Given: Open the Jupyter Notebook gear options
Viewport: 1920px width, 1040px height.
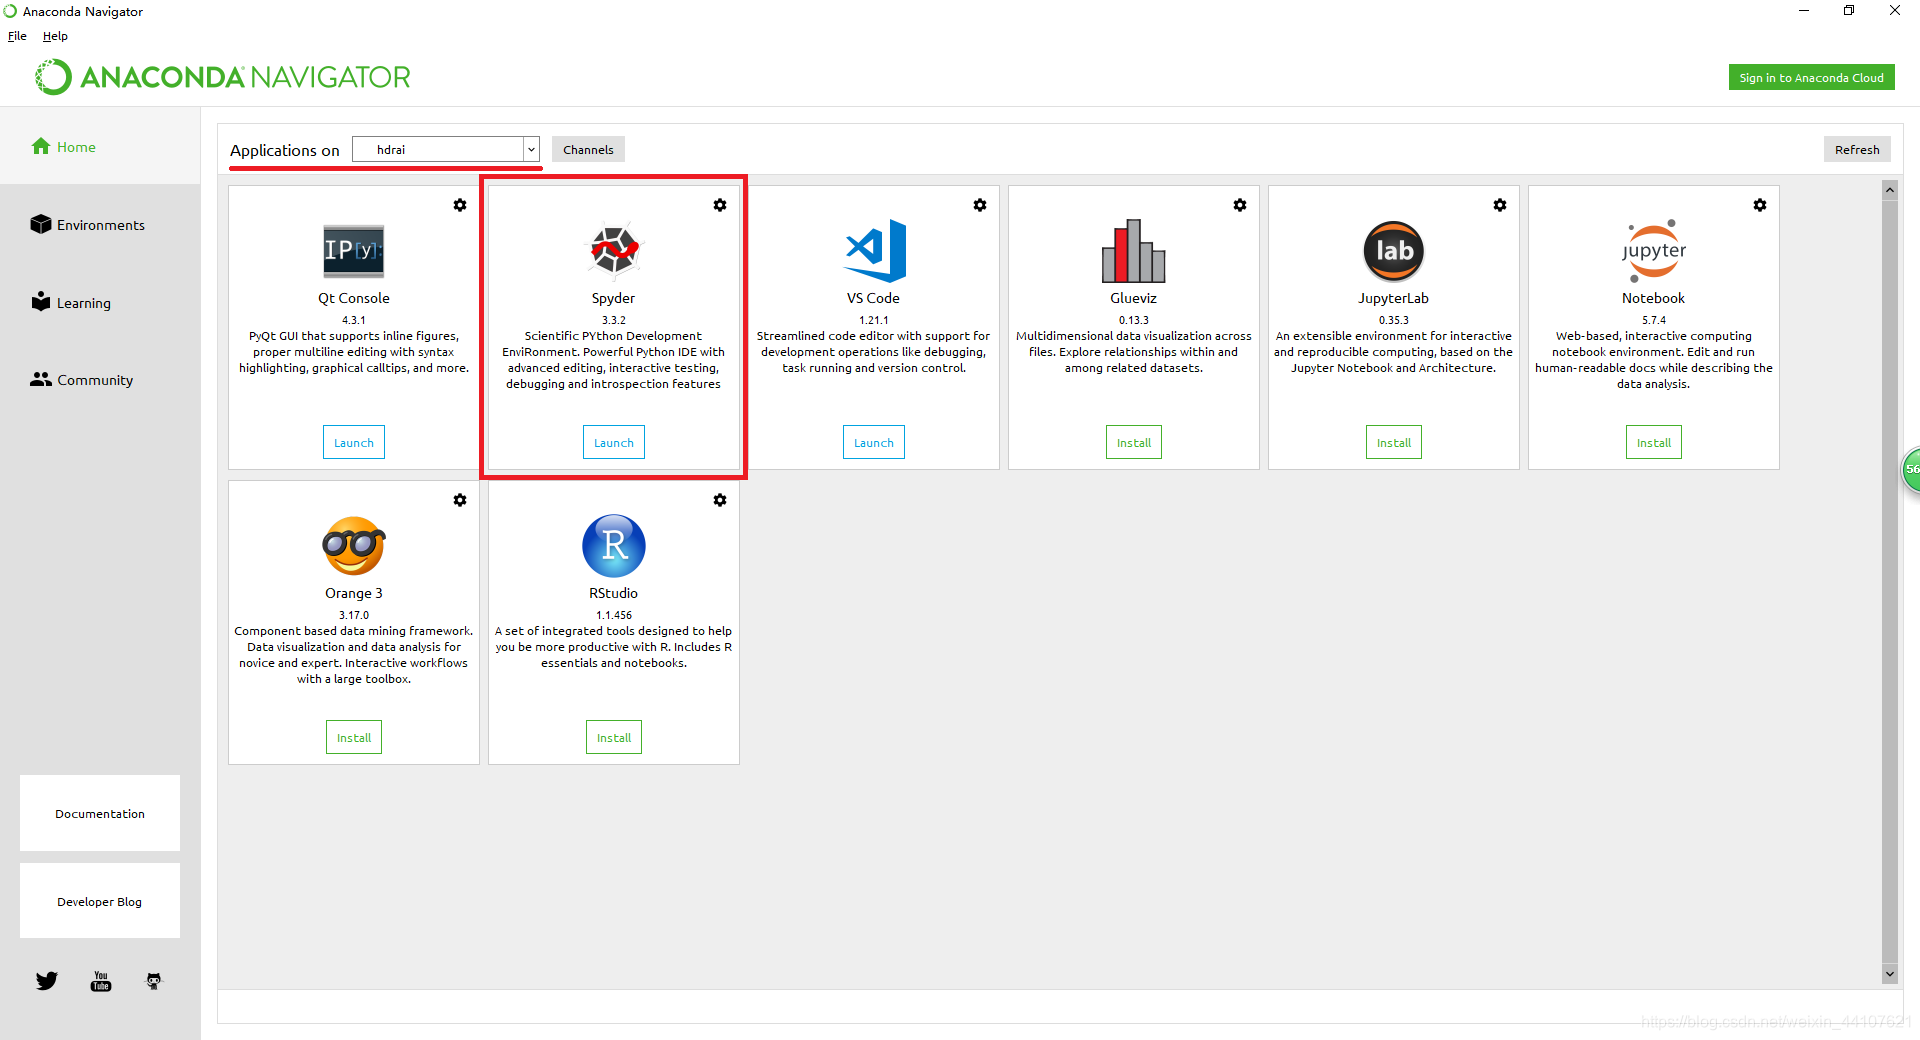Looking at the screenshot, I should 1760,205.
